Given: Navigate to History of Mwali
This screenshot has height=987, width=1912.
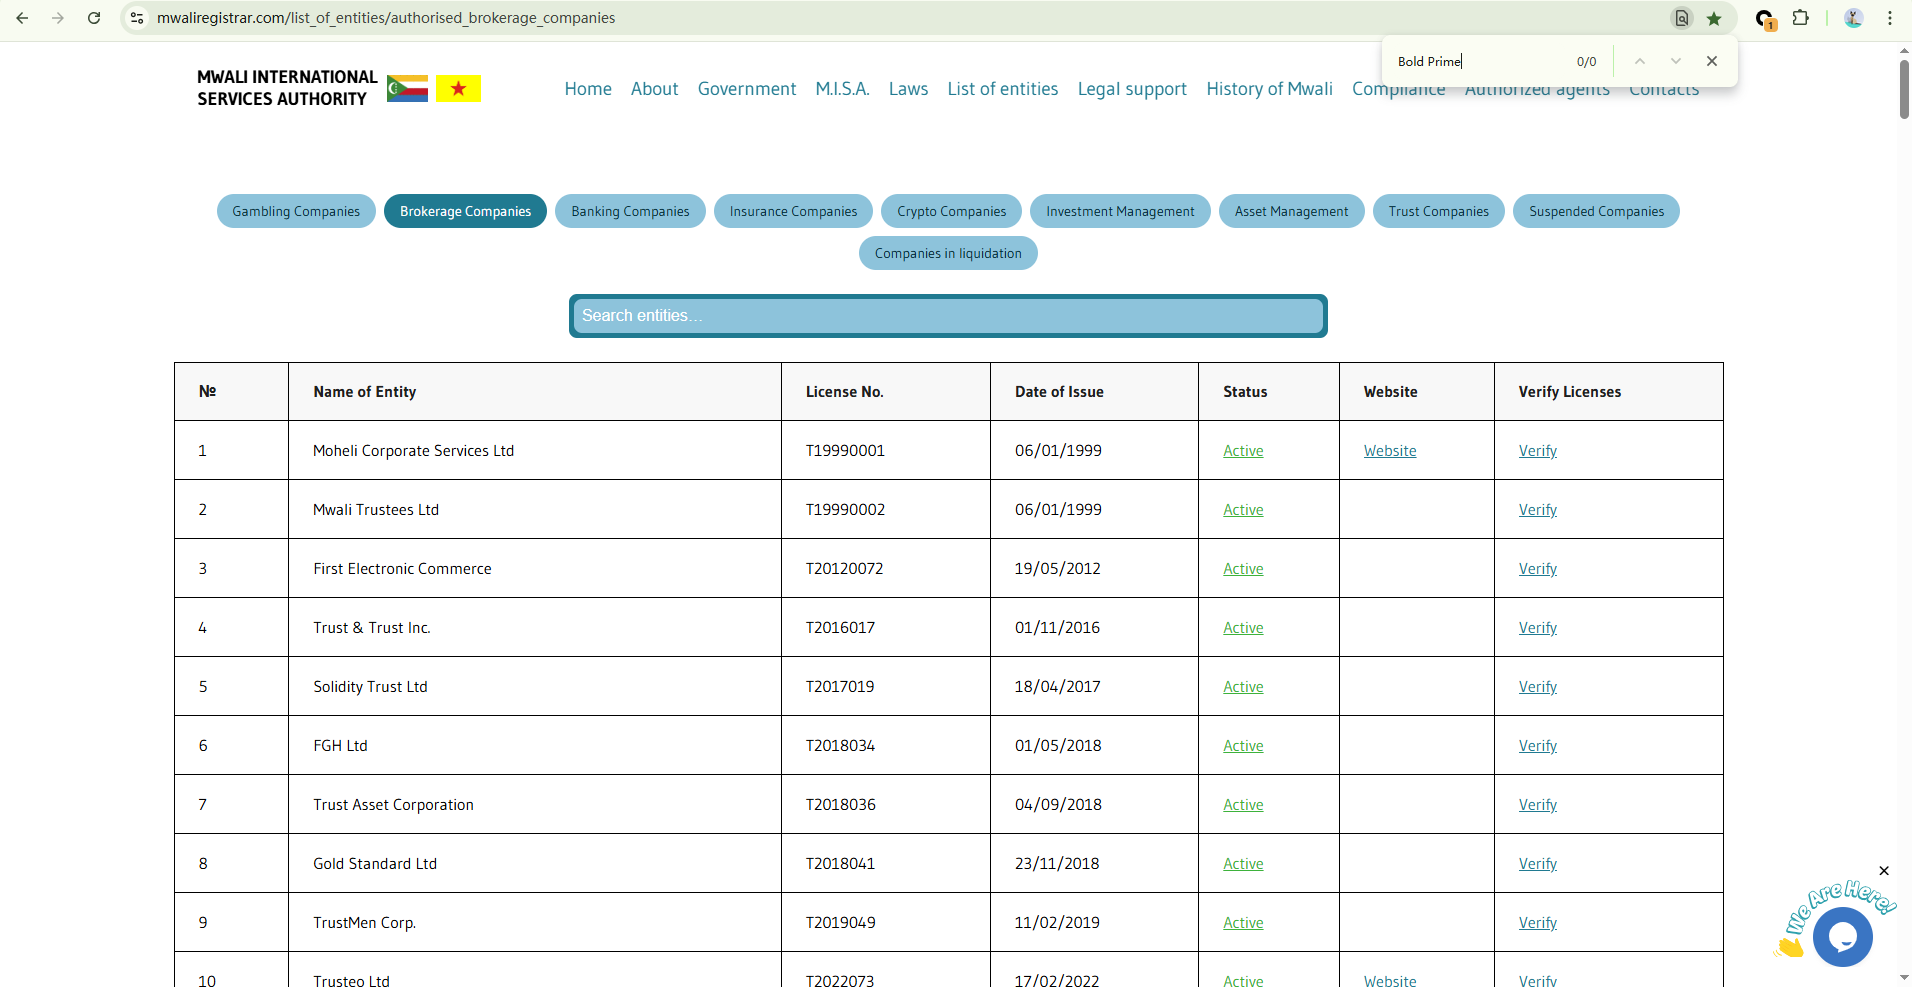Looking at the screenshot, I should tap(1269, 89).
